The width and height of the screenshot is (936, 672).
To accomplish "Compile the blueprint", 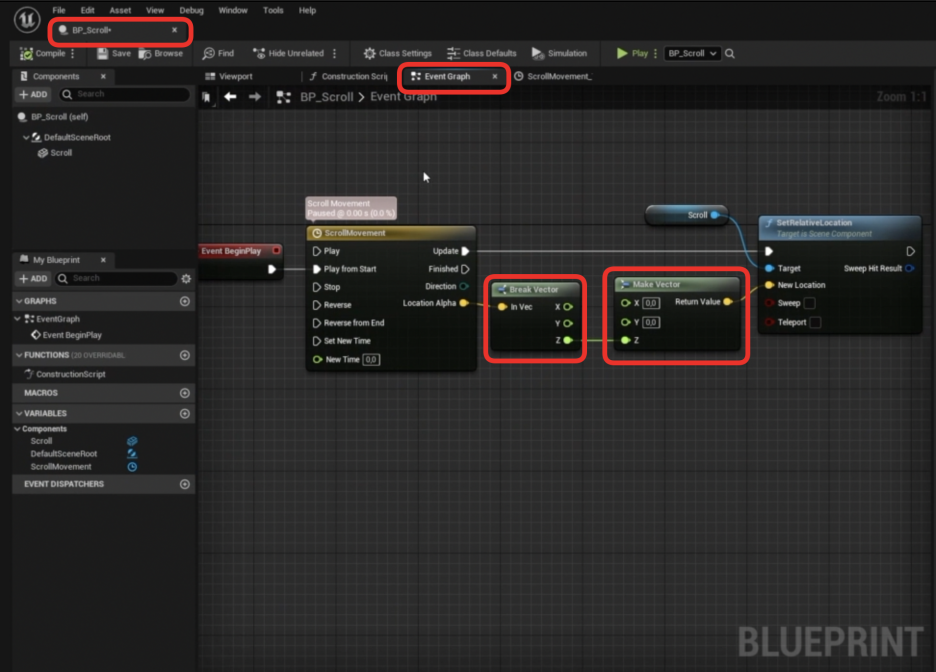I will pyautogui.click(x=43, y=54).
